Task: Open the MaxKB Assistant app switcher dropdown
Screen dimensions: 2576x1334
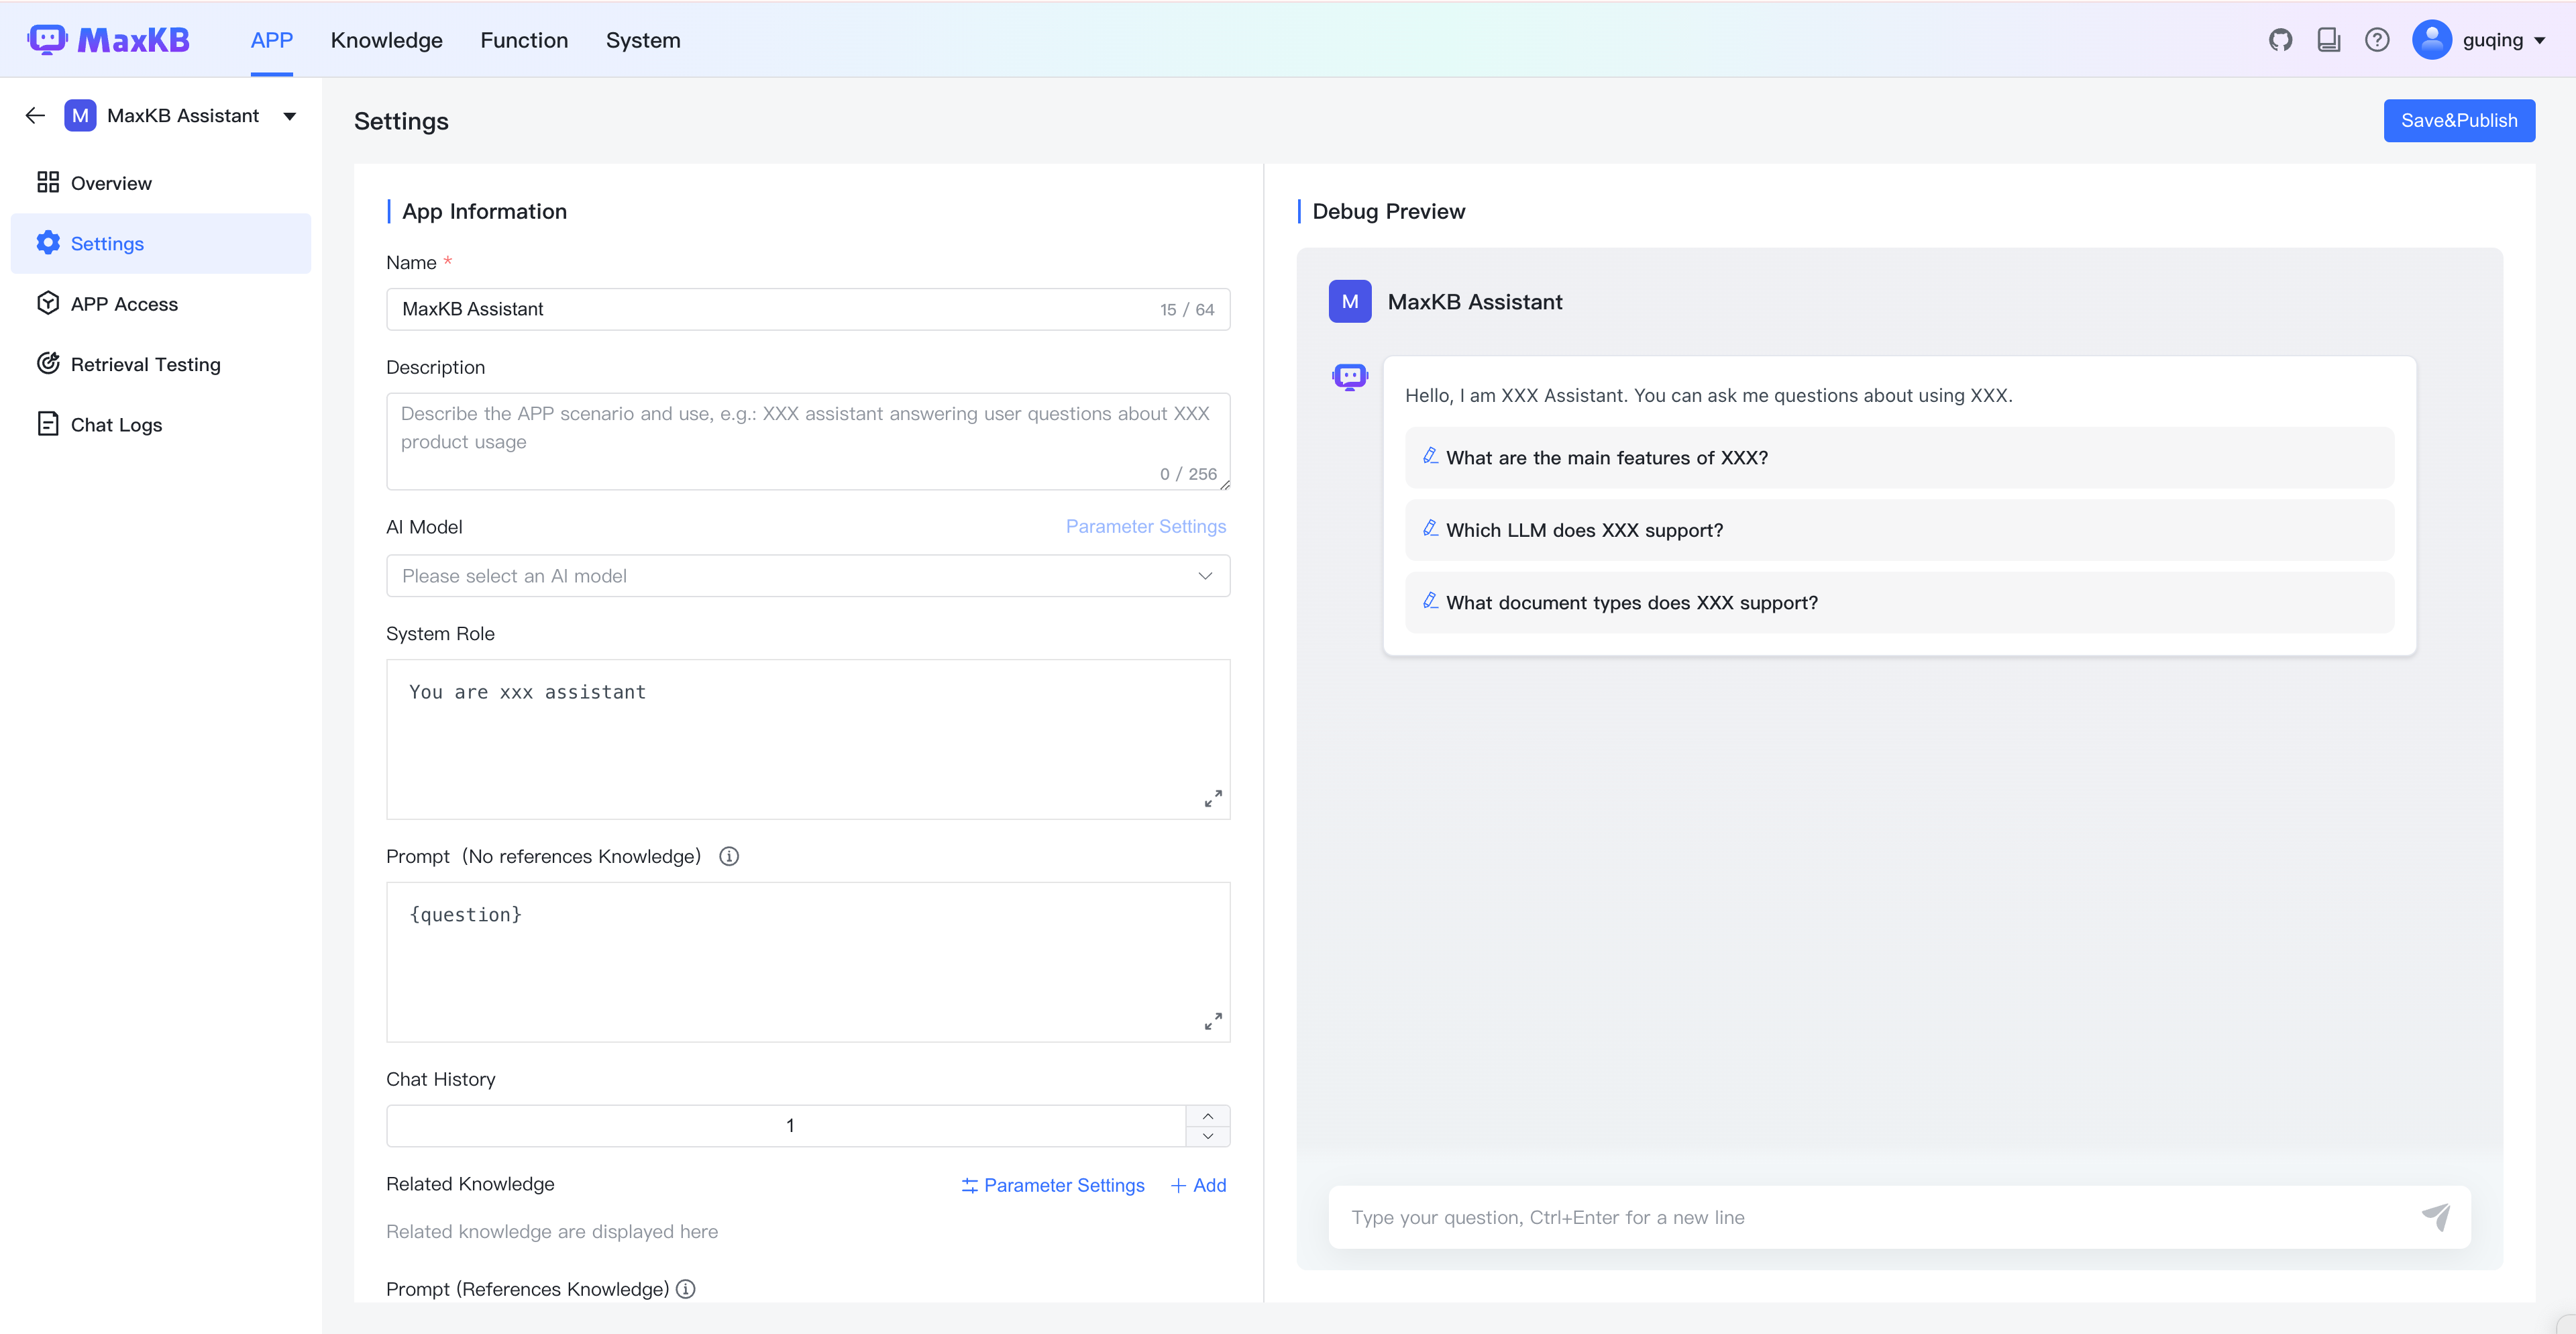Action: point(290,116)
